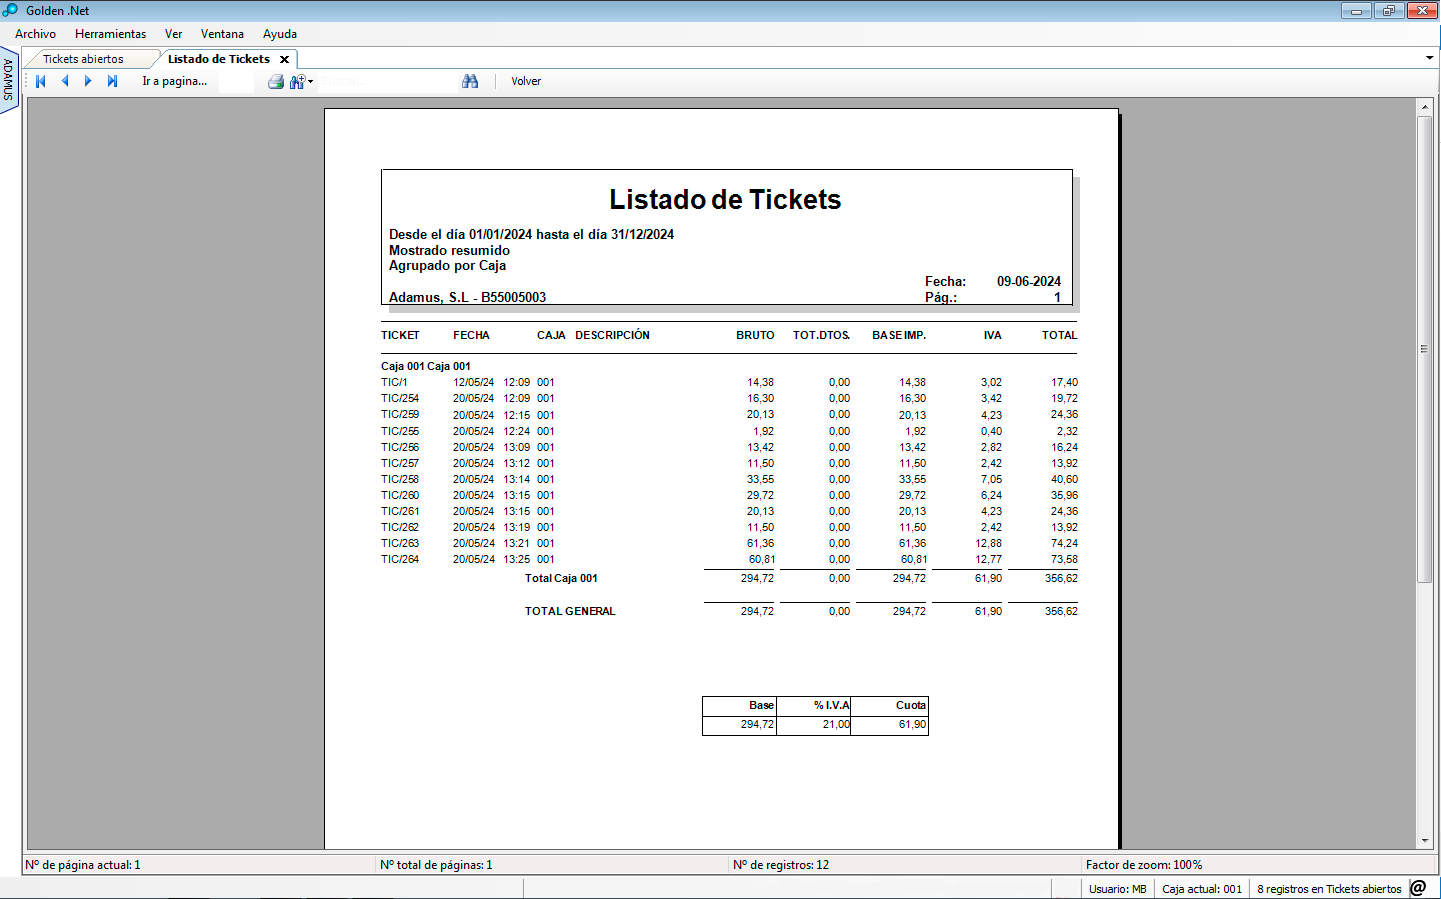The width and height of the screenshot is (1441, 899).
Task: Minimize the Golden .Net window
Action: pos(1356,11)
